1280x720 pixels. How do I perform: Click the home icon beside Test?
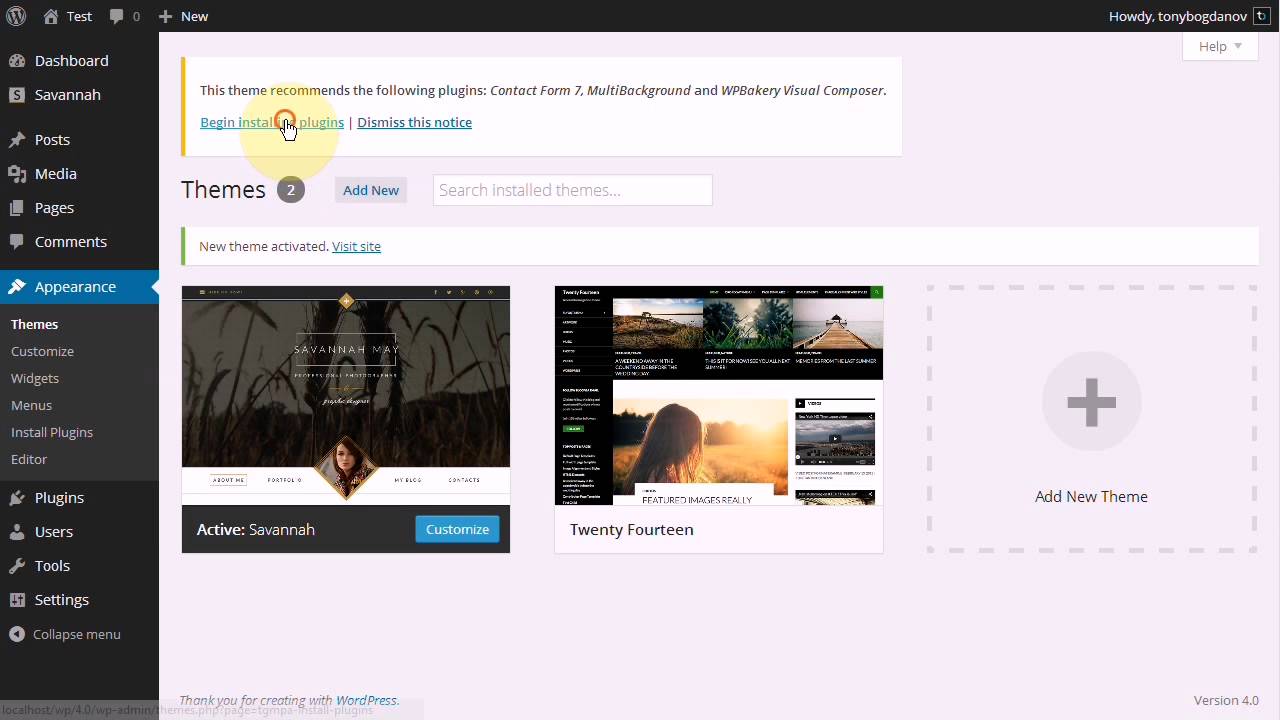(x=51, y=16)
